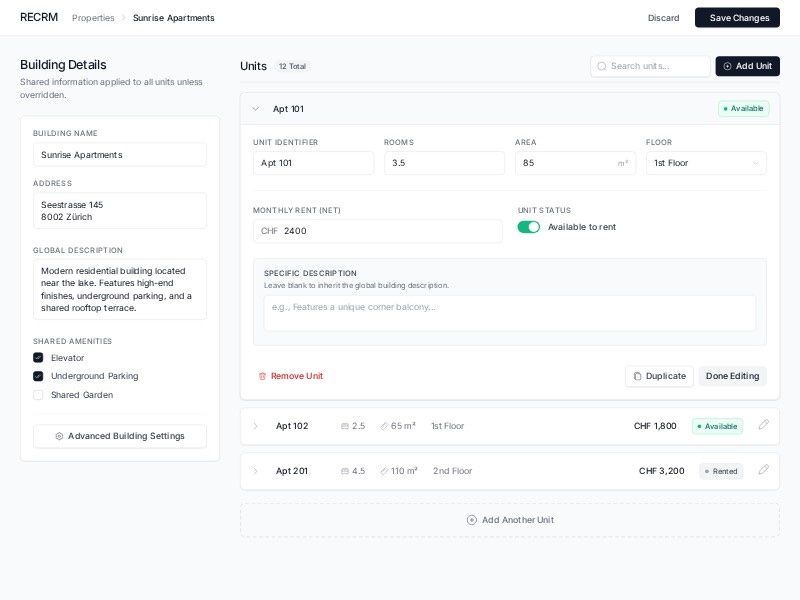
Task: Collapse the Apt 101 unit panel
Action: coord(256,109)
